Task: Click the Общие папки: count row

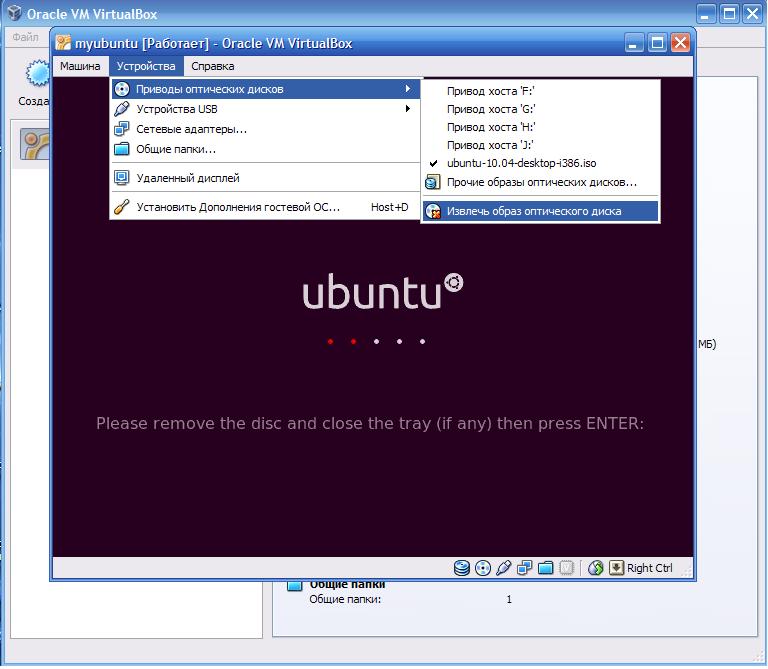Action: click(410, 599)
